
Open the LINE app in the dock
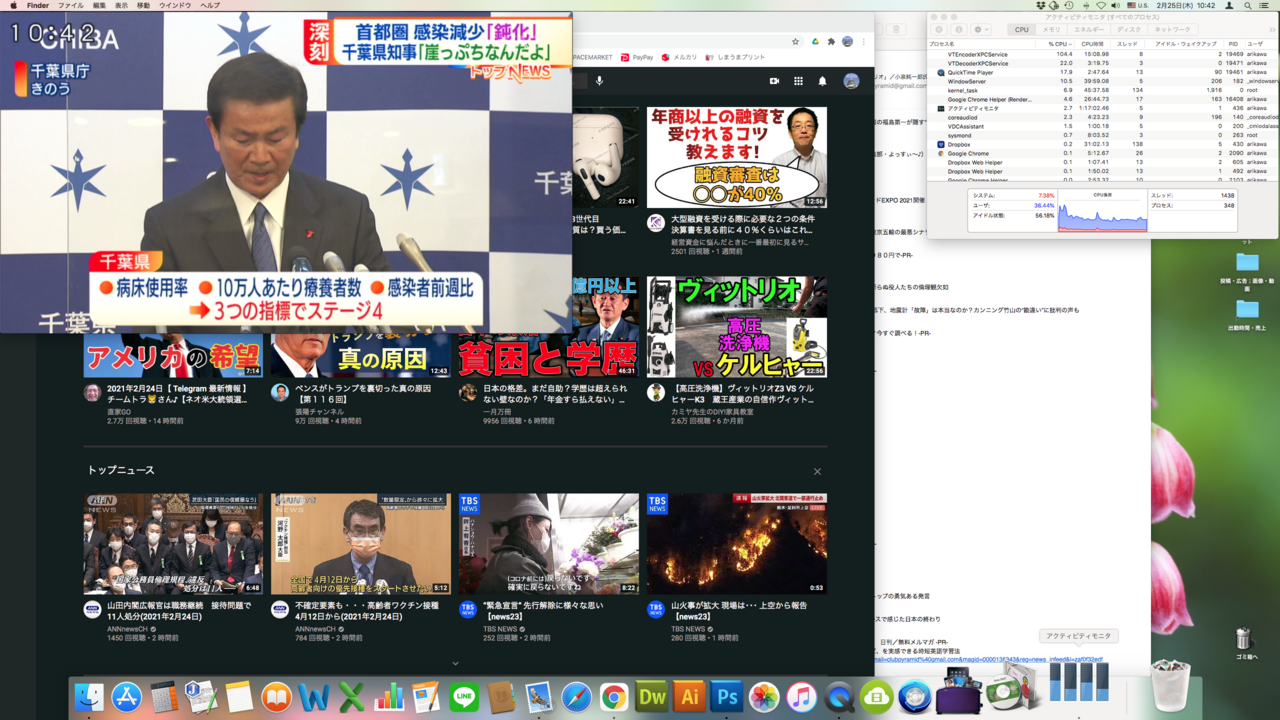[463, 697]
